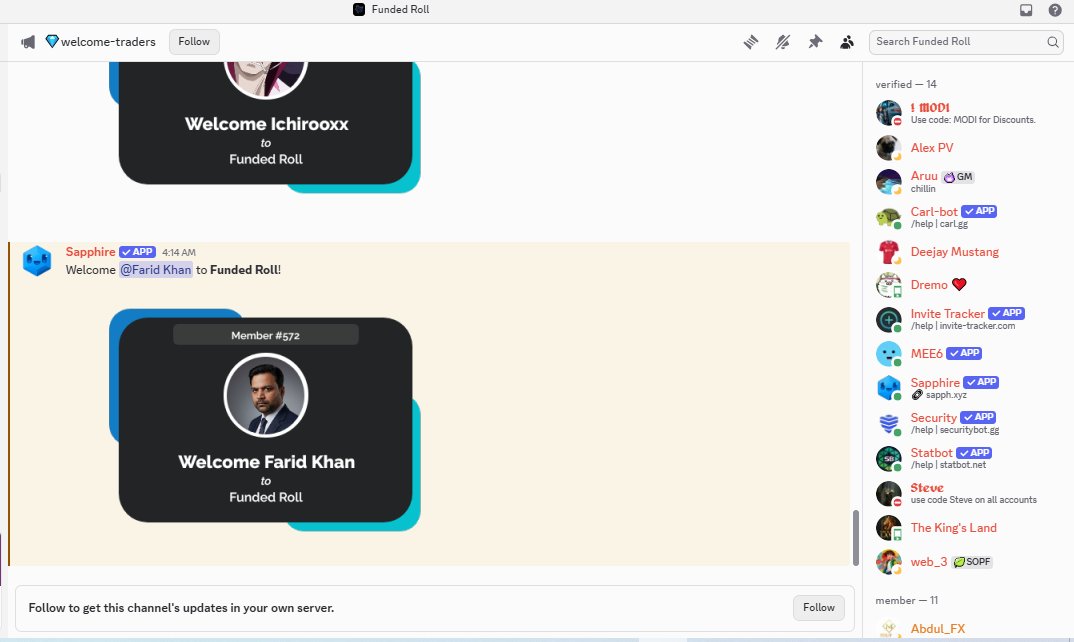1074x642 pixels.
Task: Open The King's Land avatar
Action: click(888, 528)
